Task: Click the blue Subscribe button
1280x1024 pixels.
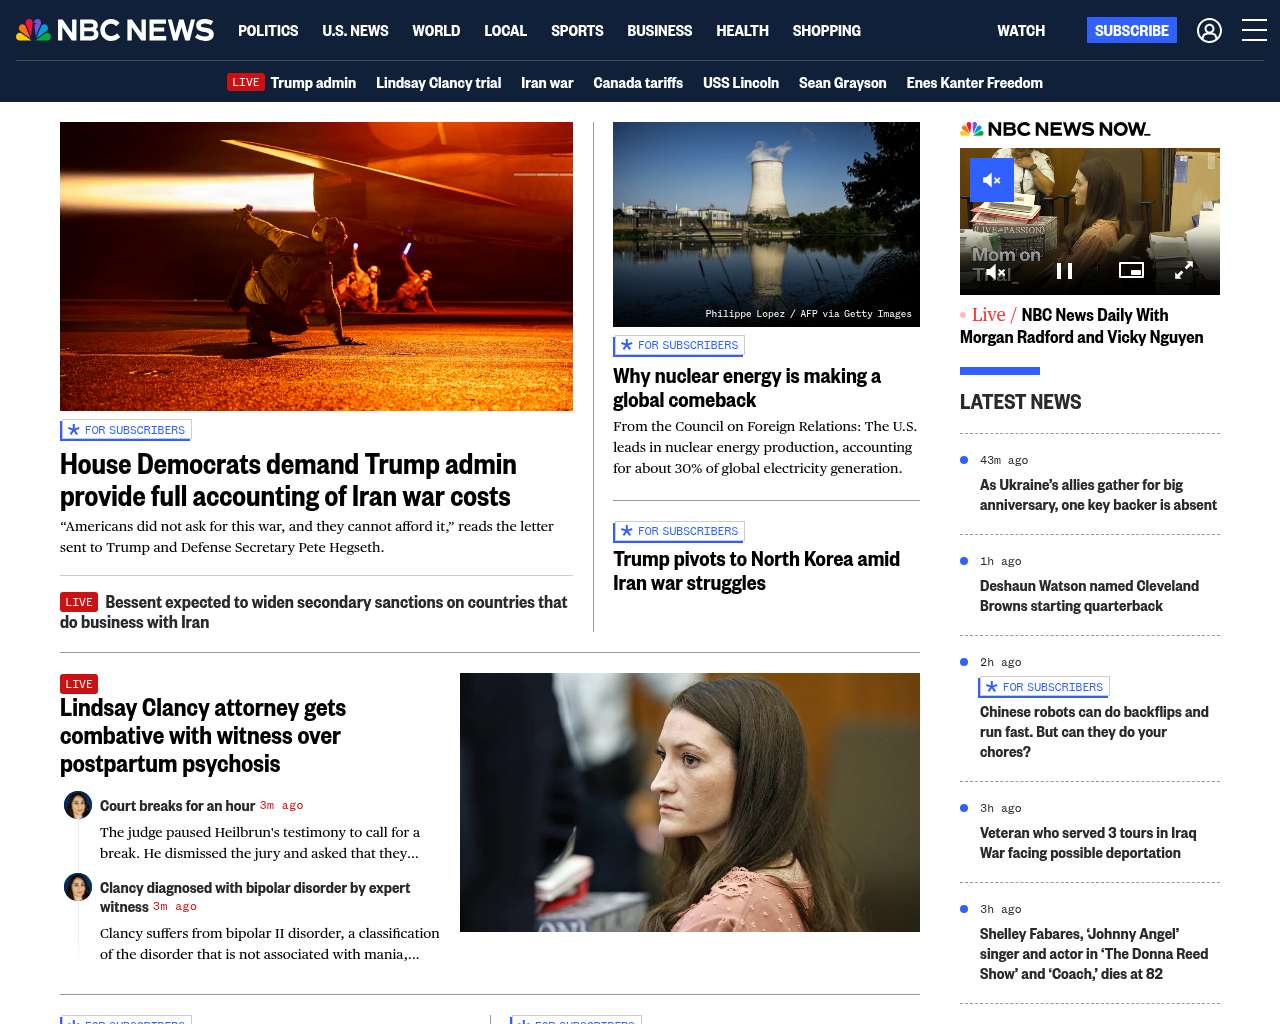Action: [1132, 30]
